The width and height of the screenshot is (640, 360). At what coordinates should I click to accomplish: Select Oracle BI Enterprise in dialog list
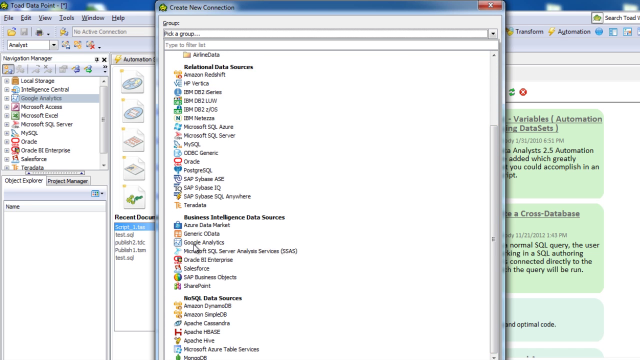pos(208,260)
